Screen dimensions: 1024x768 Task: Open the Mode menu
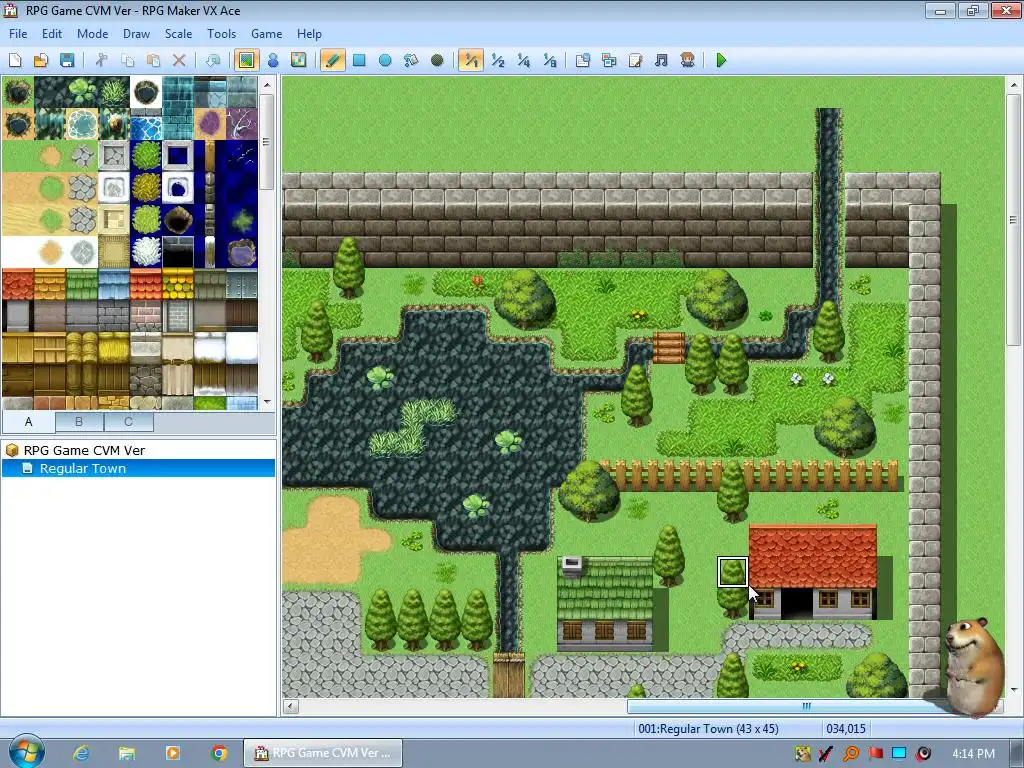click(93, 33)
